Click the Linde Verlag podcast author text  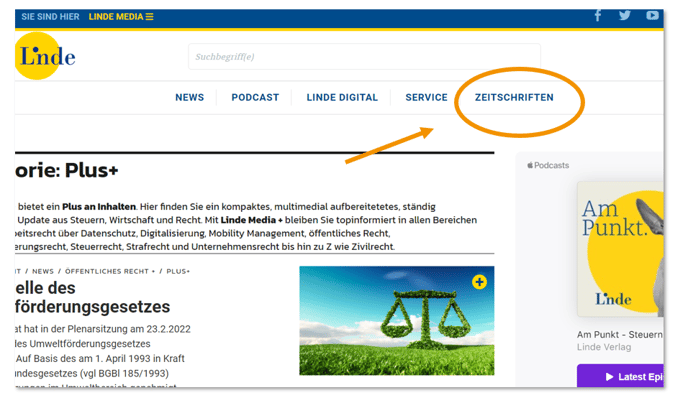[x=604, y=347]
